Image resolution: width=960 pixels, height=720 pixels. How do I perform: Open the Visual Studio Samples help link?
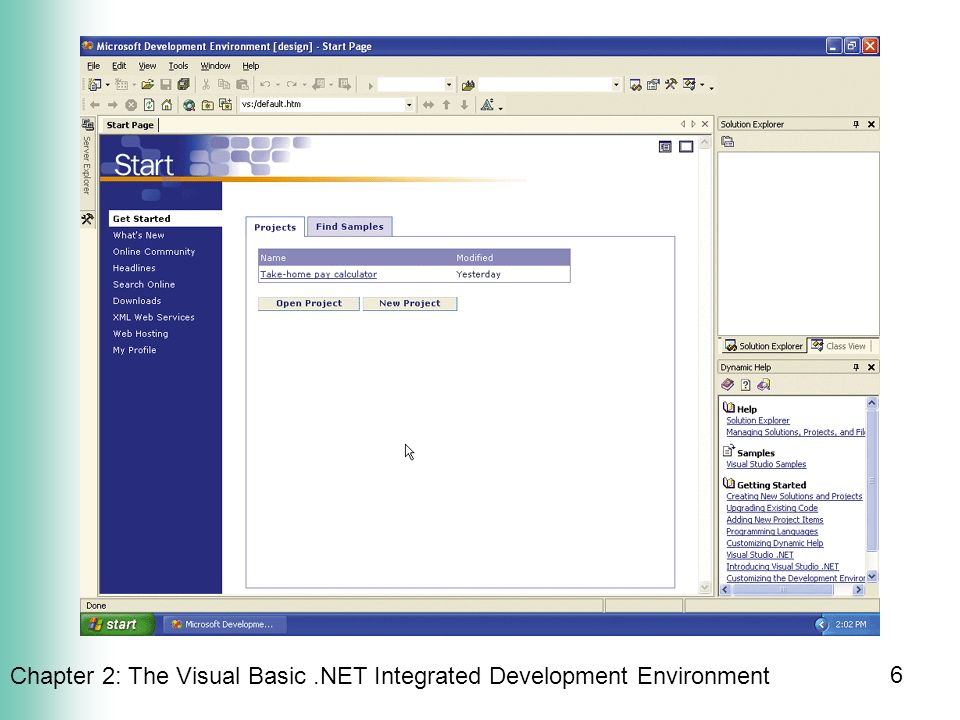[766, 465]
